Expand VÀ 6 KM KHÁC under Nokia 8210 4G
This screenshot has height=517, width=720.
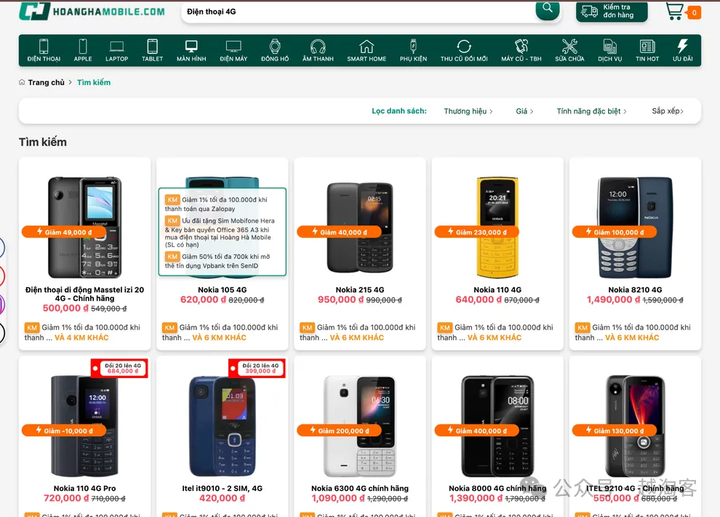point(632,337)
